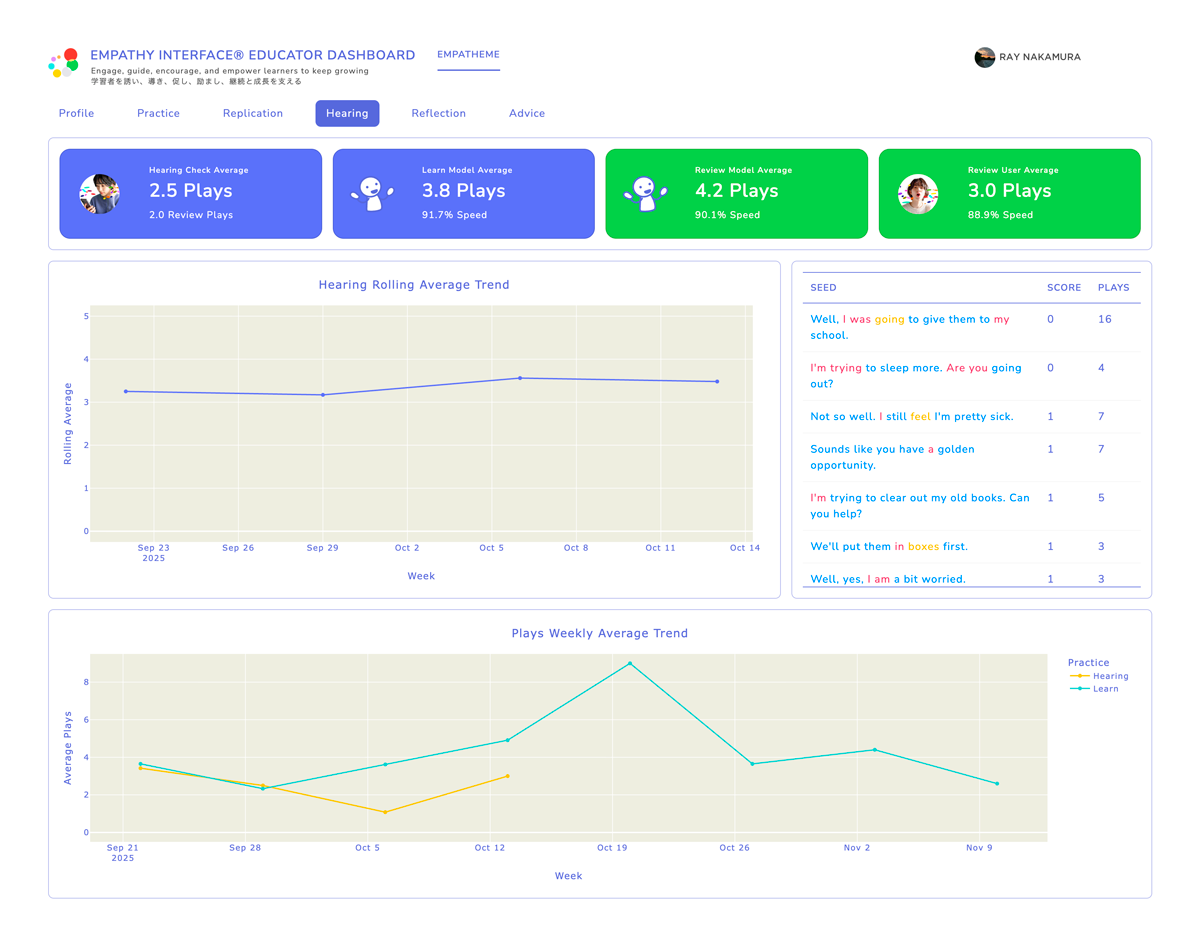Viewport: 1200px width, 933px height.
Task: Open the Profile tab
Action: pyautogui.click(x=76, y=113)
